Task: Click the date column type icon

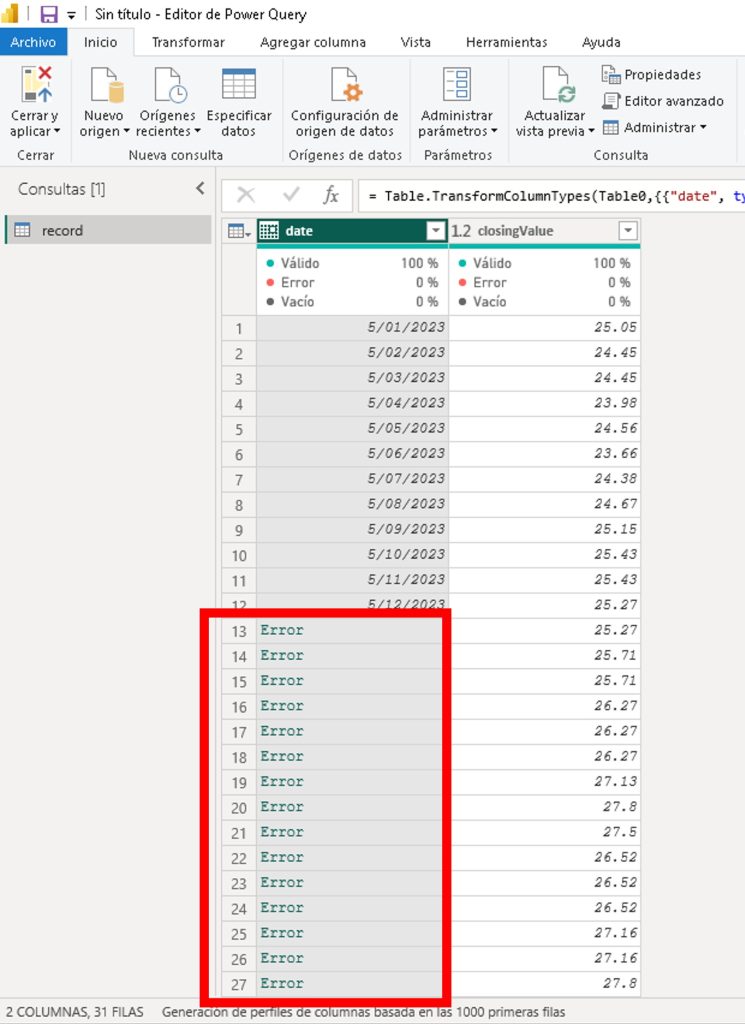Action: point(268,231)
